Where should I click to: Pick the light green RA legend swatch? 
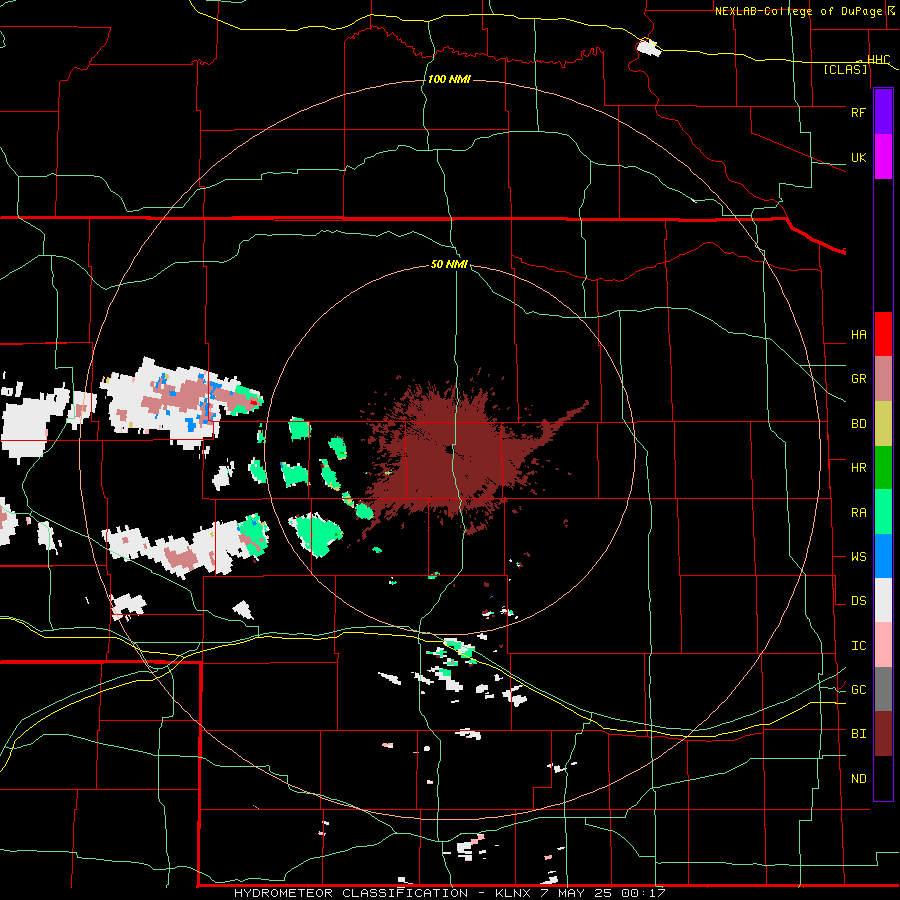[x=883, y=512]
